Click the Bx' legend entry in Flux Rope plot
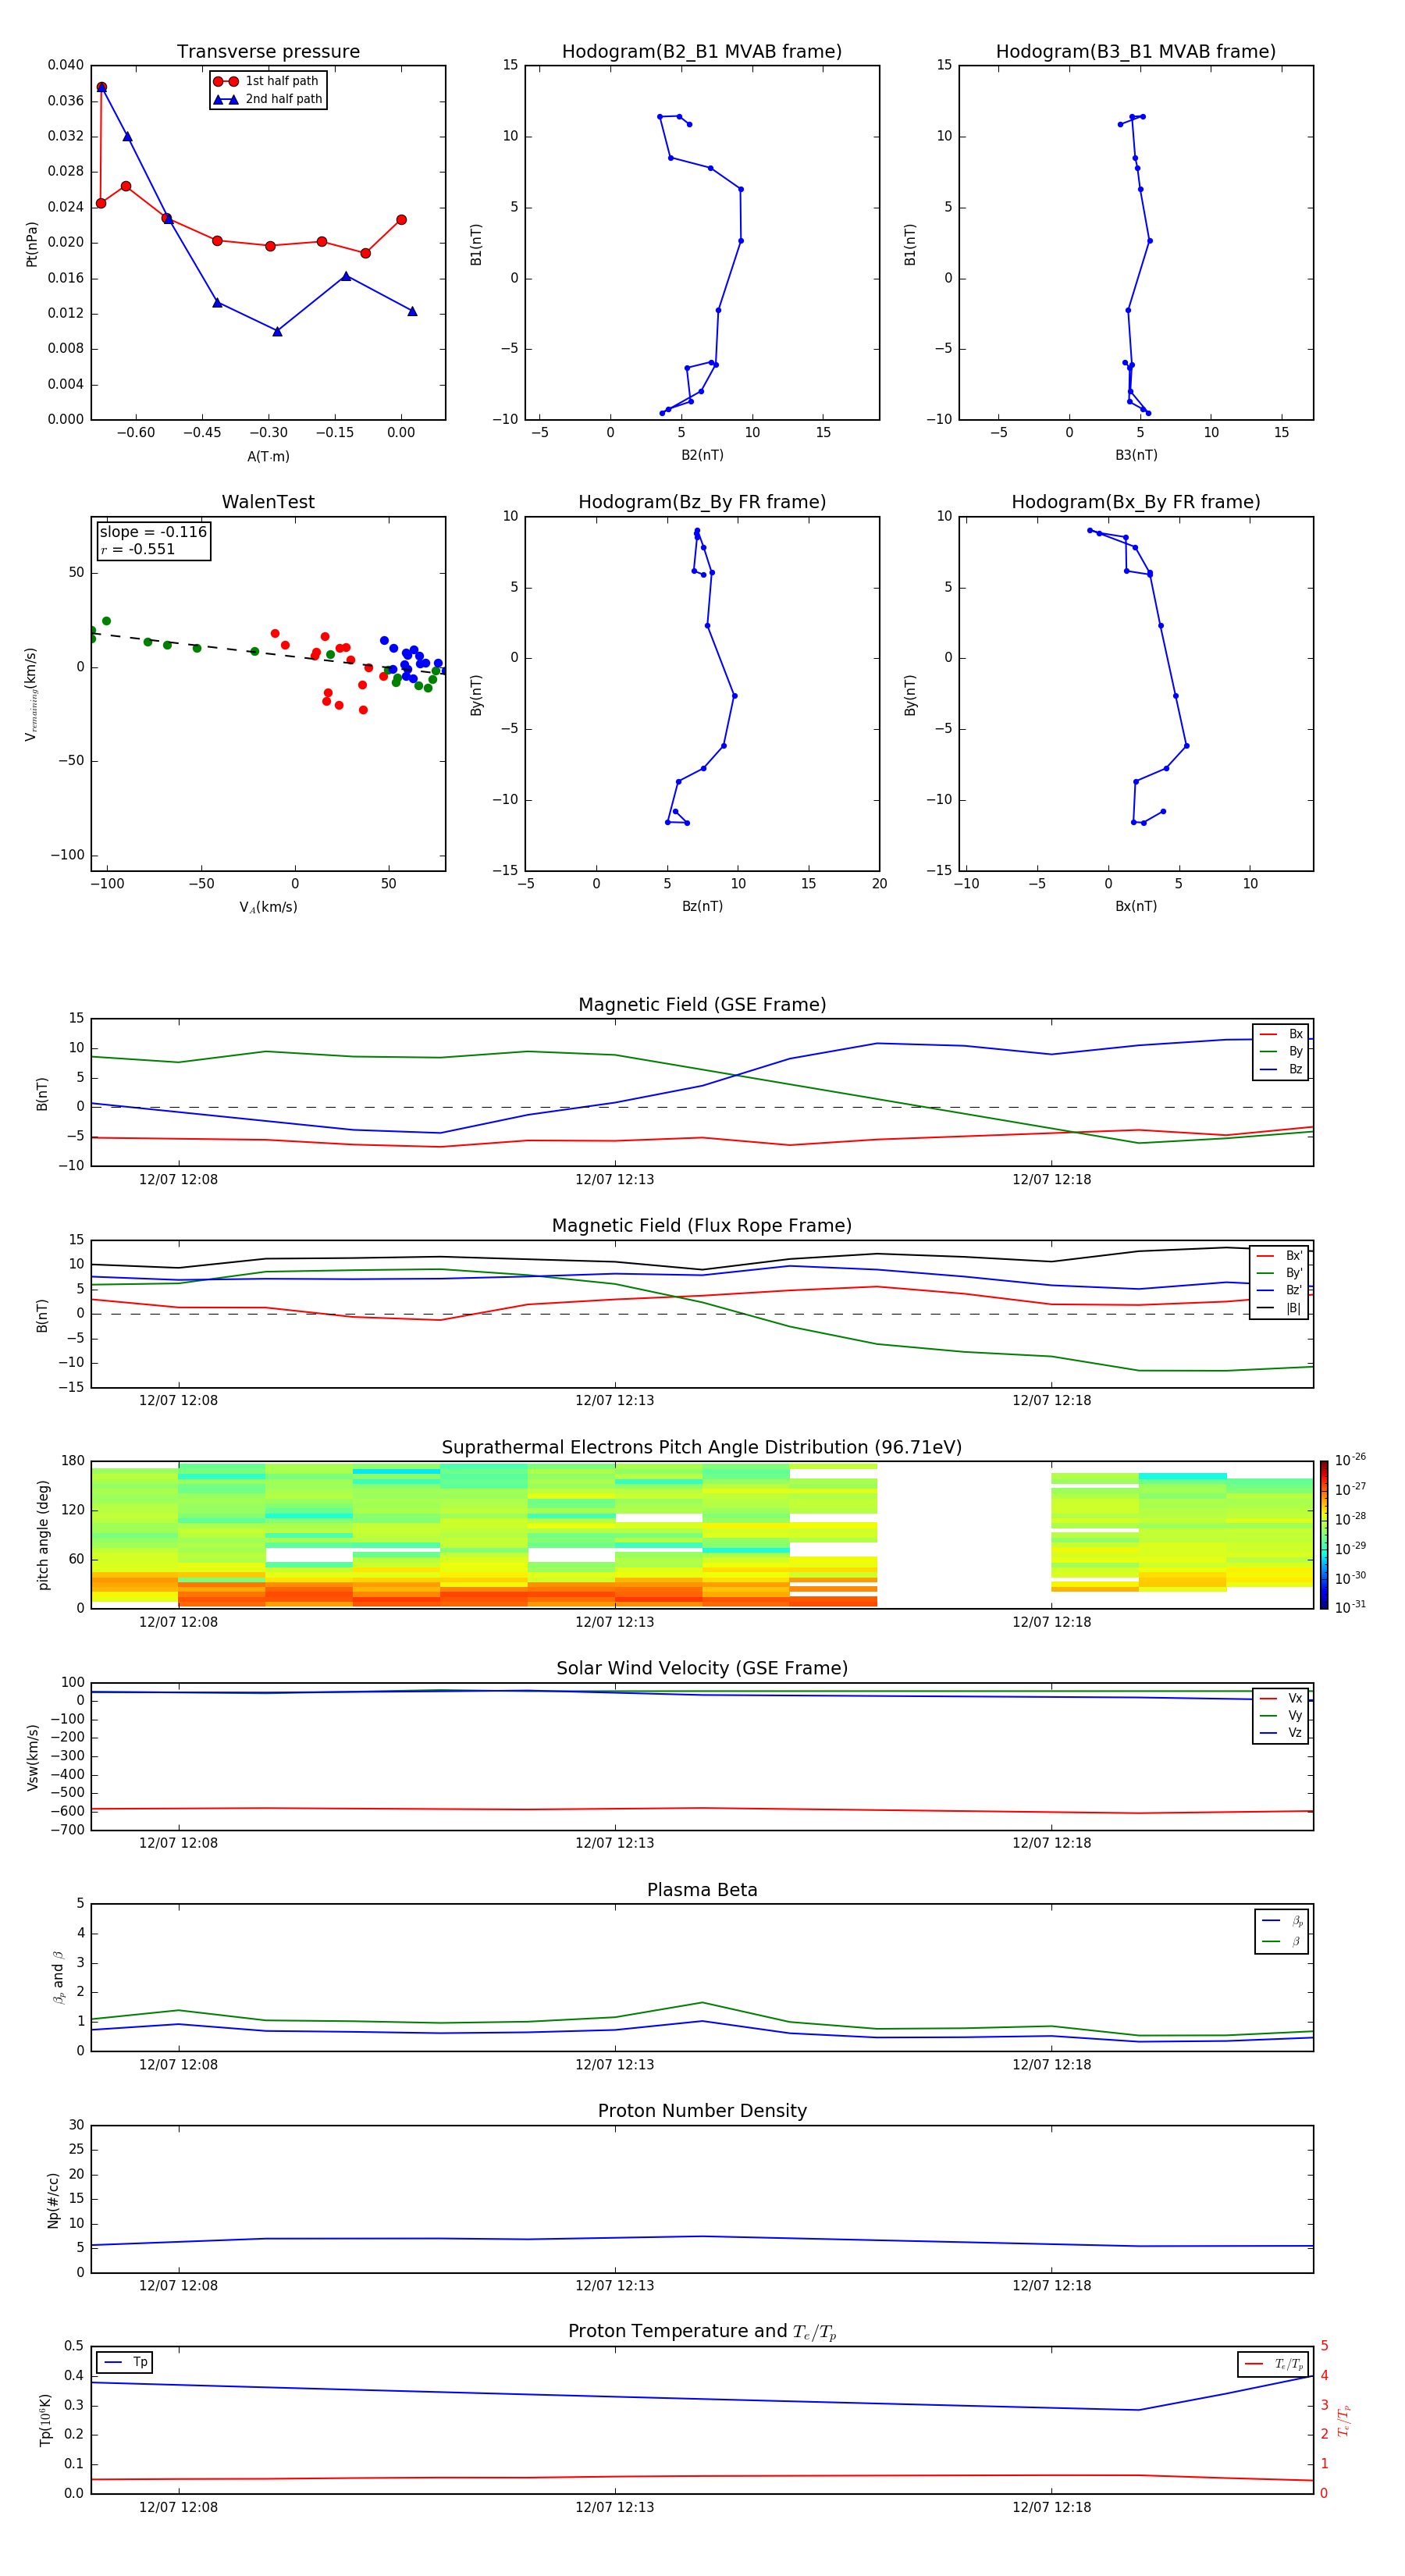Viewport: 1405px width, 2576px height. (x=1279, y=1256)
